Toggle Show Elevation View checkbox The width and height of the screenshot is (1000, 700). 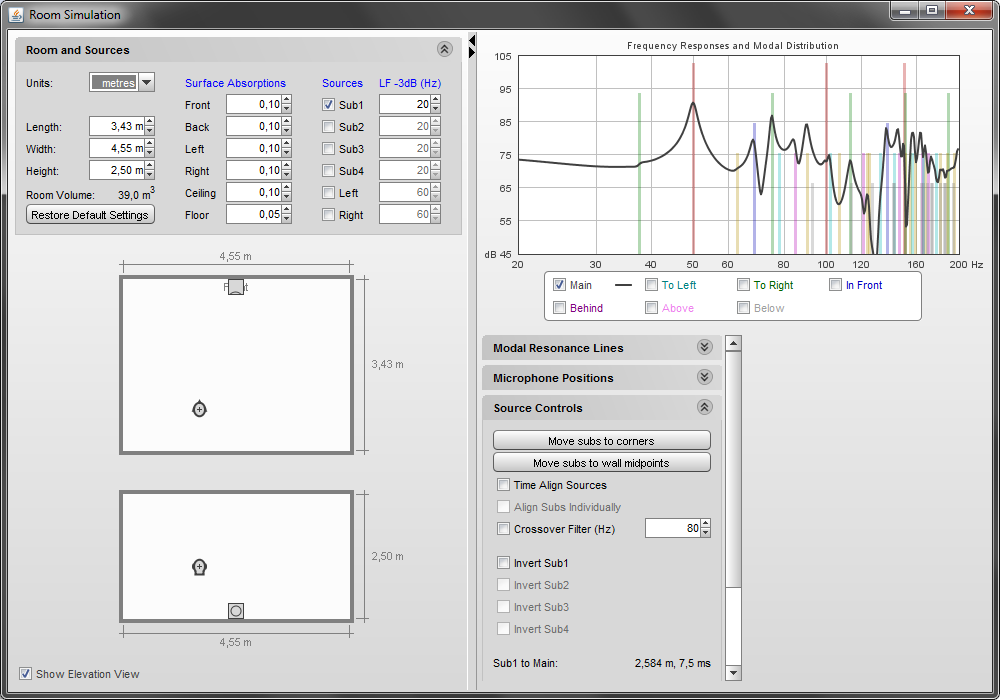[x=26, y=674]
